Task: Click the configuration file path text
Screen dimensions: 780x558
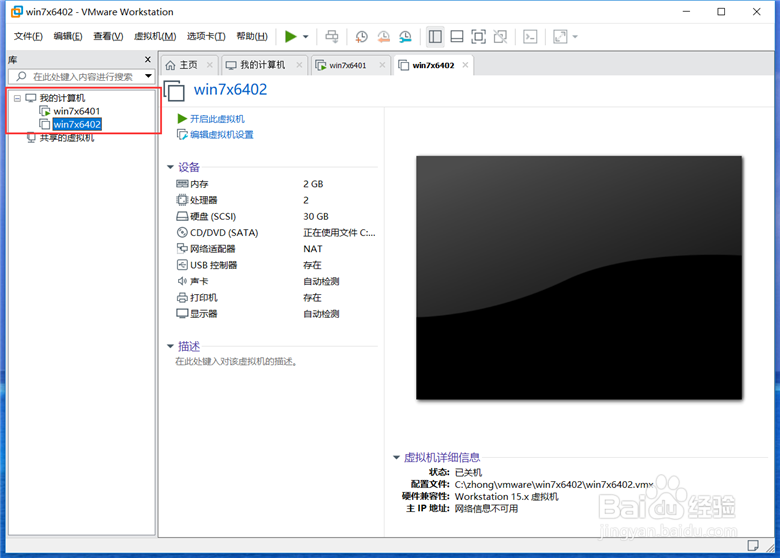Action: 554,484
